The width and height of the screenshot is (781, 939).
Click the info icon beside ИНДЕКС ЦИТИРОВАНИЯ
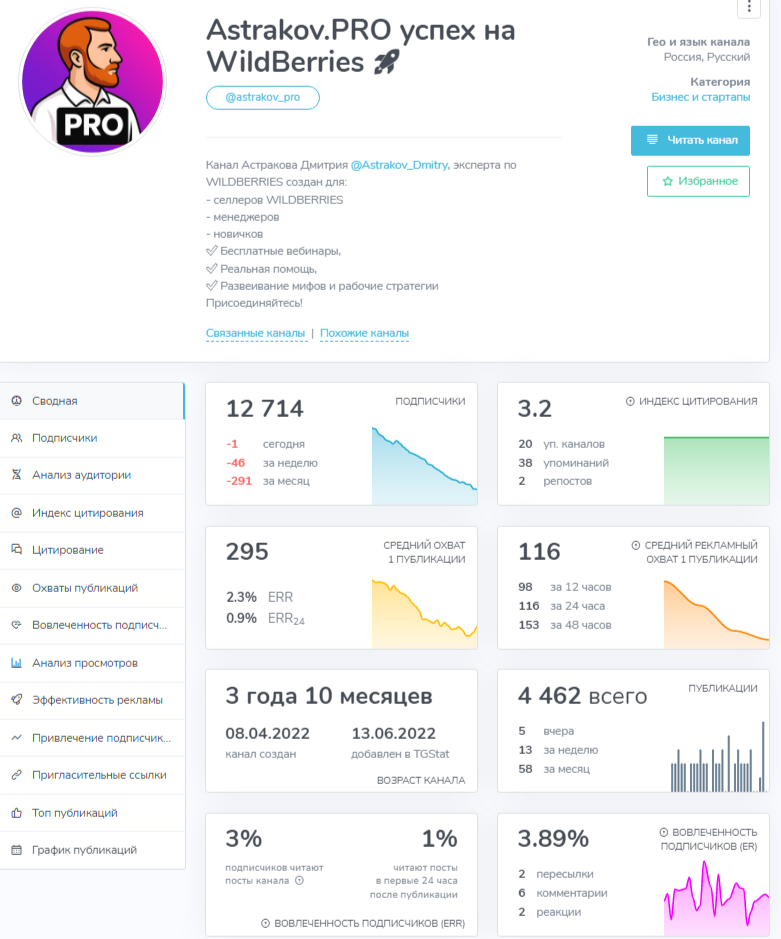[x=630, y=401]
